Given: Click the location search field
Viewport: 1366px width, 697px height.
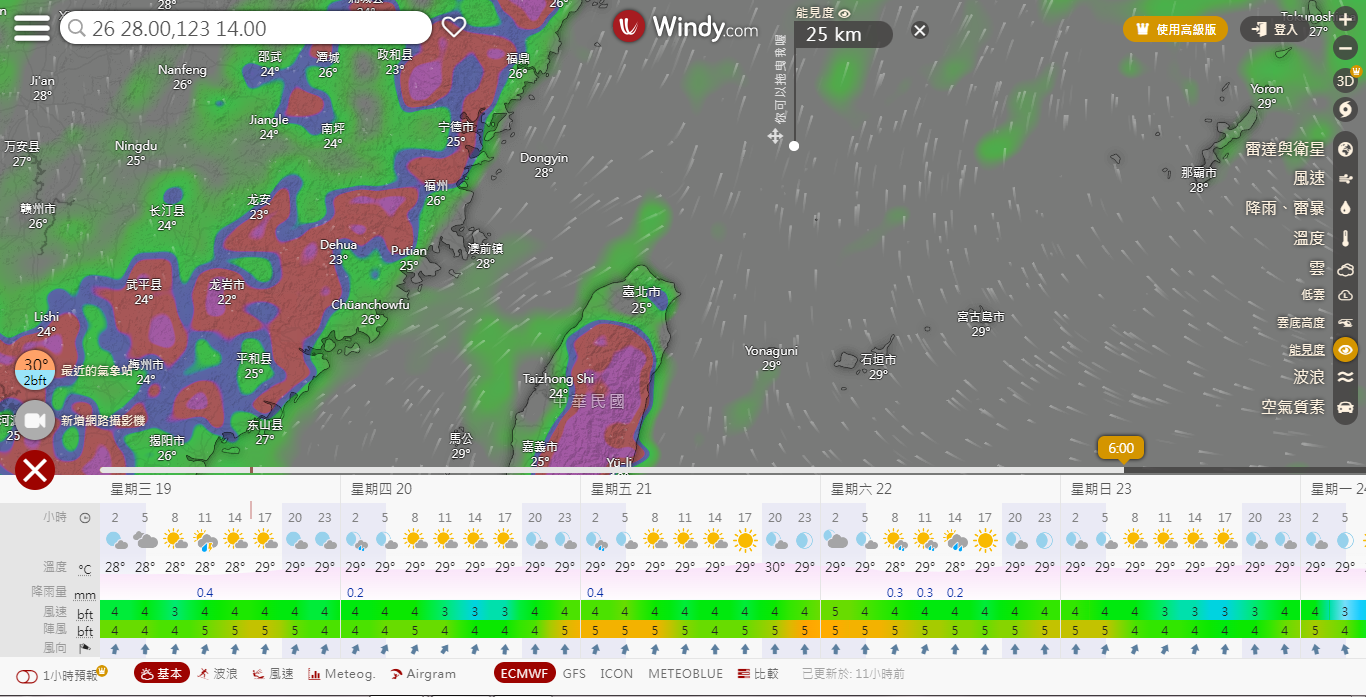Looking at the screenshot, I should (x=246, y=28).
